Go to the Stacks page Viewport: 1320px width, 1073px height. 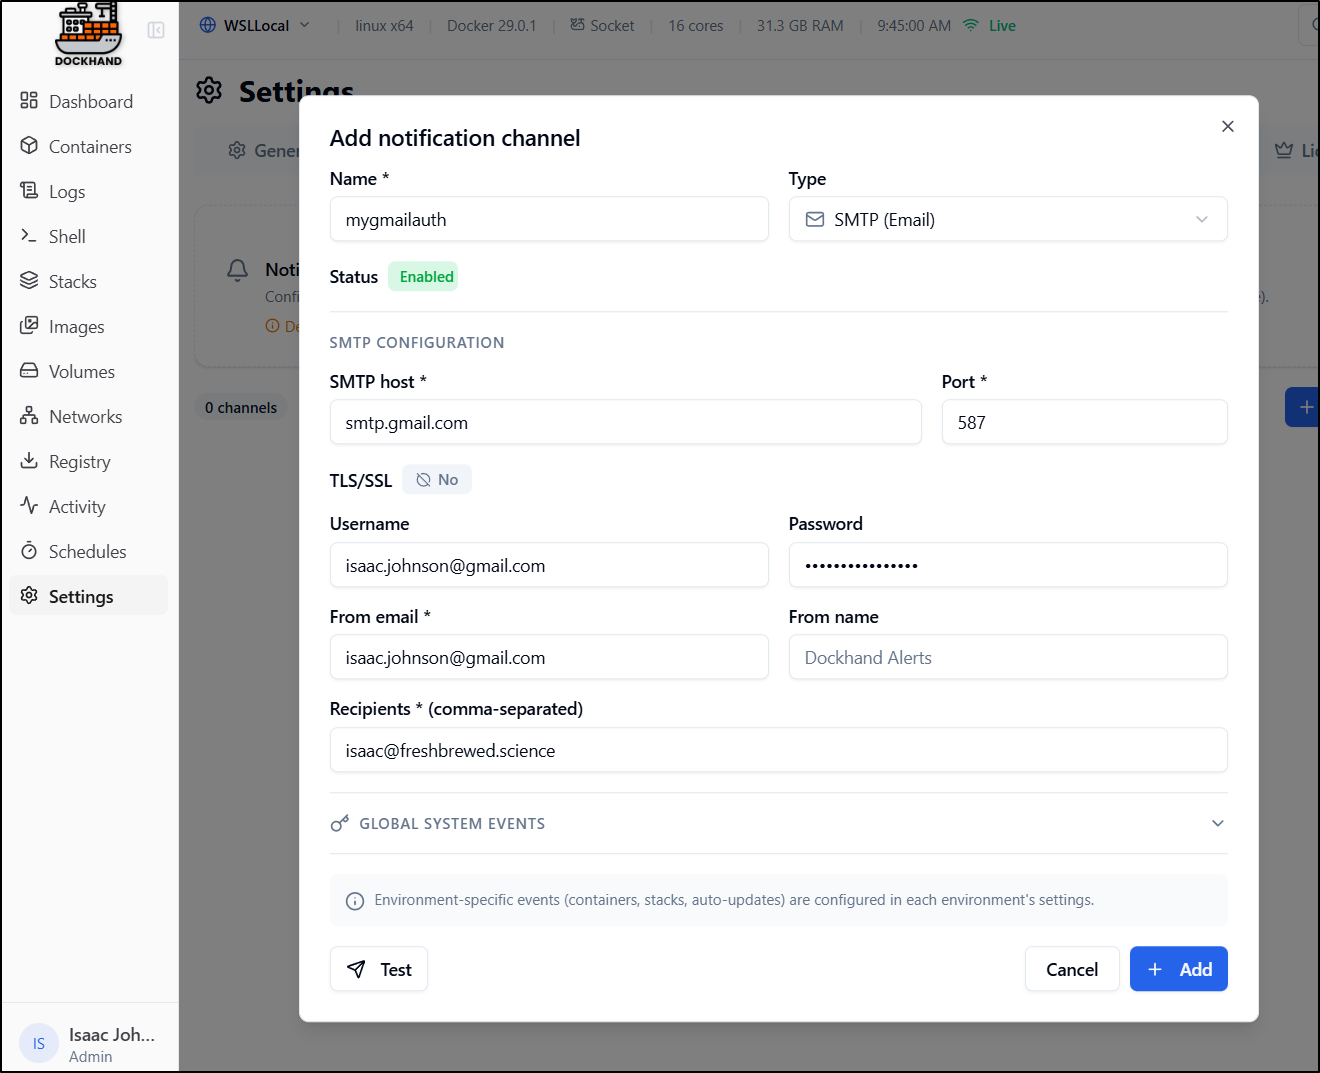coord(72,282)
